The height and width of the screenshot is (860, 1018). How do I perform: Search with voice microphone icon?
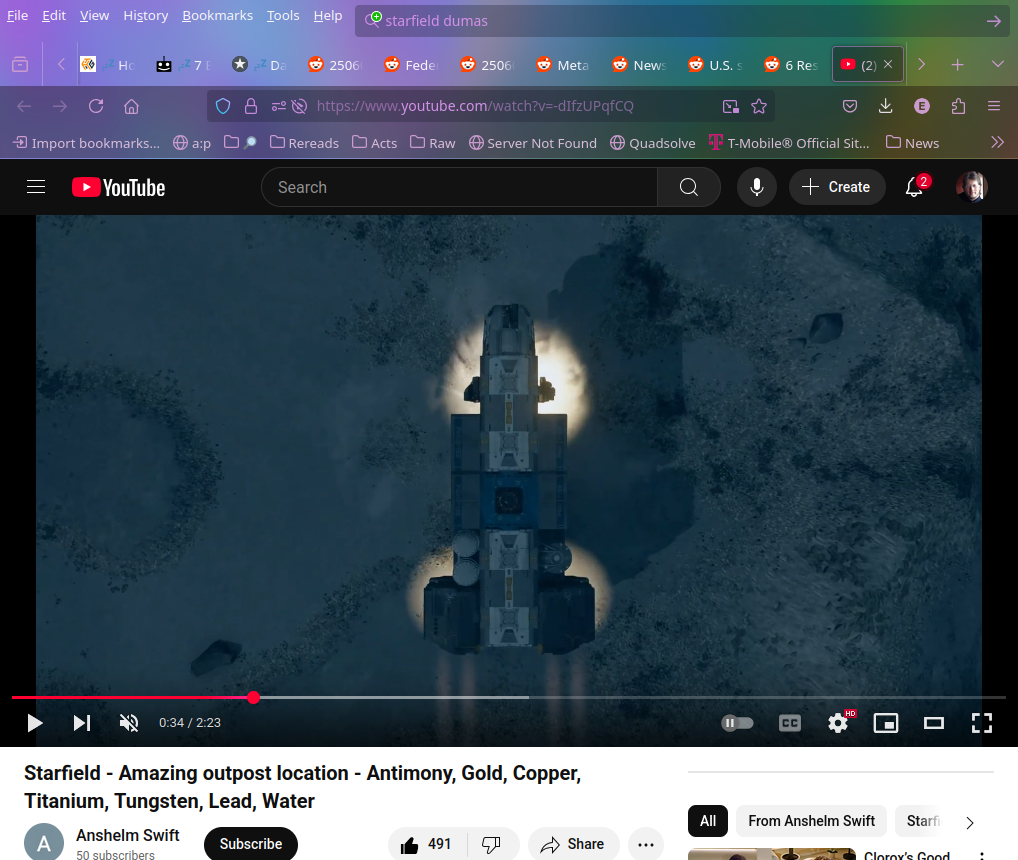757,187
